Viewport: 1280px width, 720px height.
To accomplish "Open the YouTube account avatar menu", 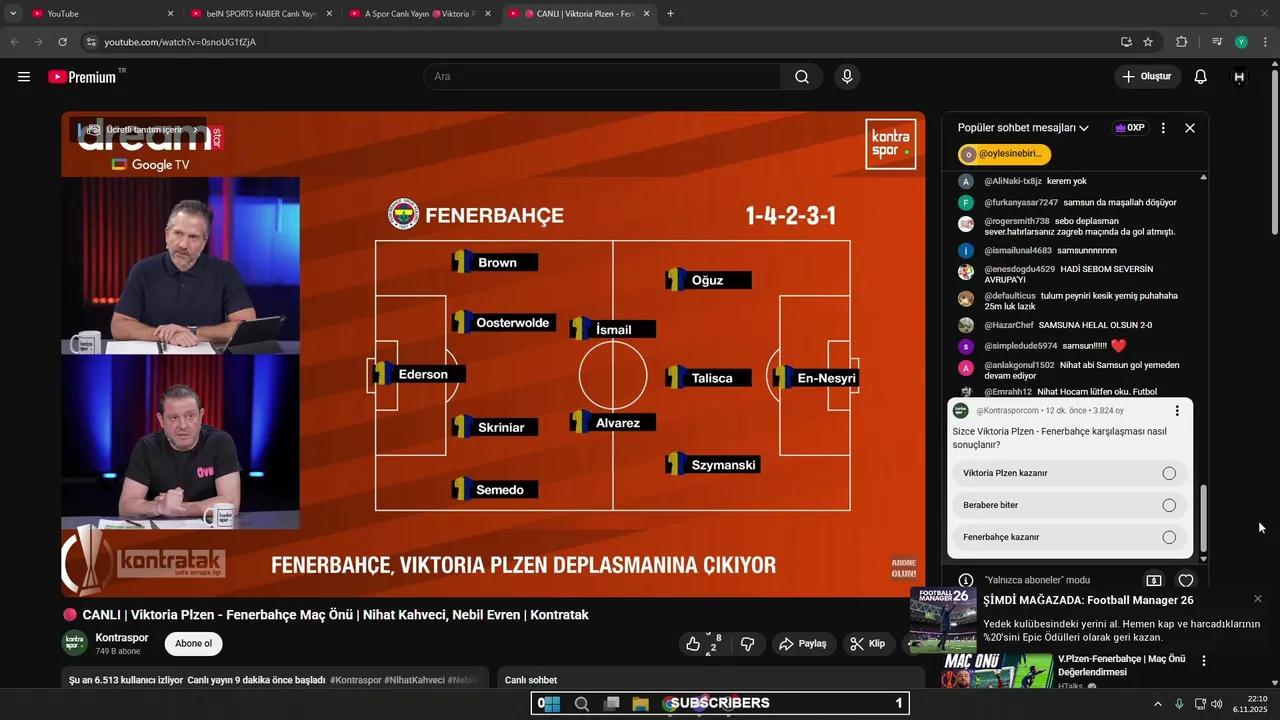I will (x=1239, y=77).
